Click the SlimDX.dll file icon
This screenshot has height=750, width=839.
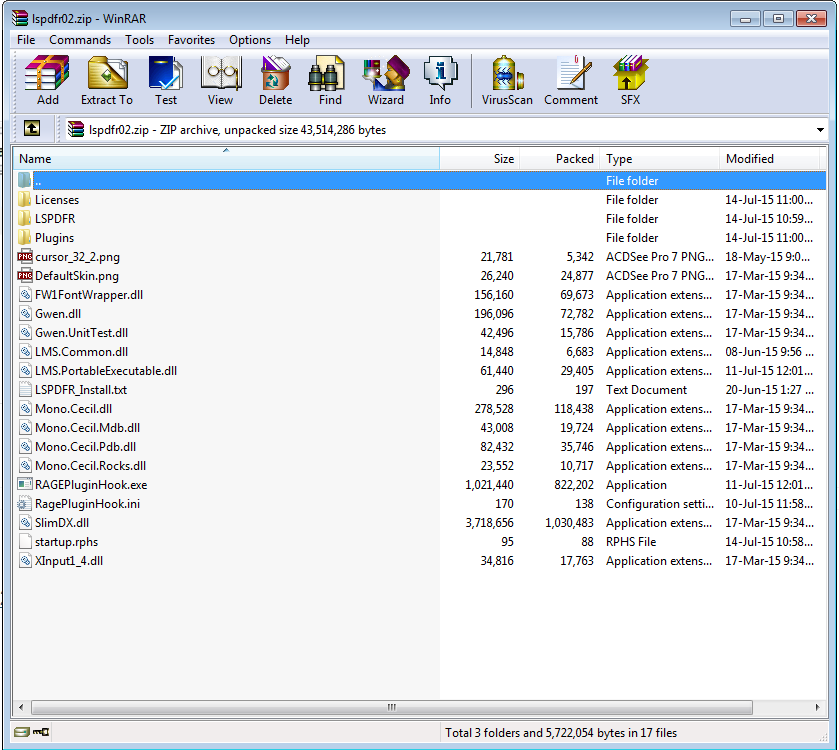tap(25, 523)
